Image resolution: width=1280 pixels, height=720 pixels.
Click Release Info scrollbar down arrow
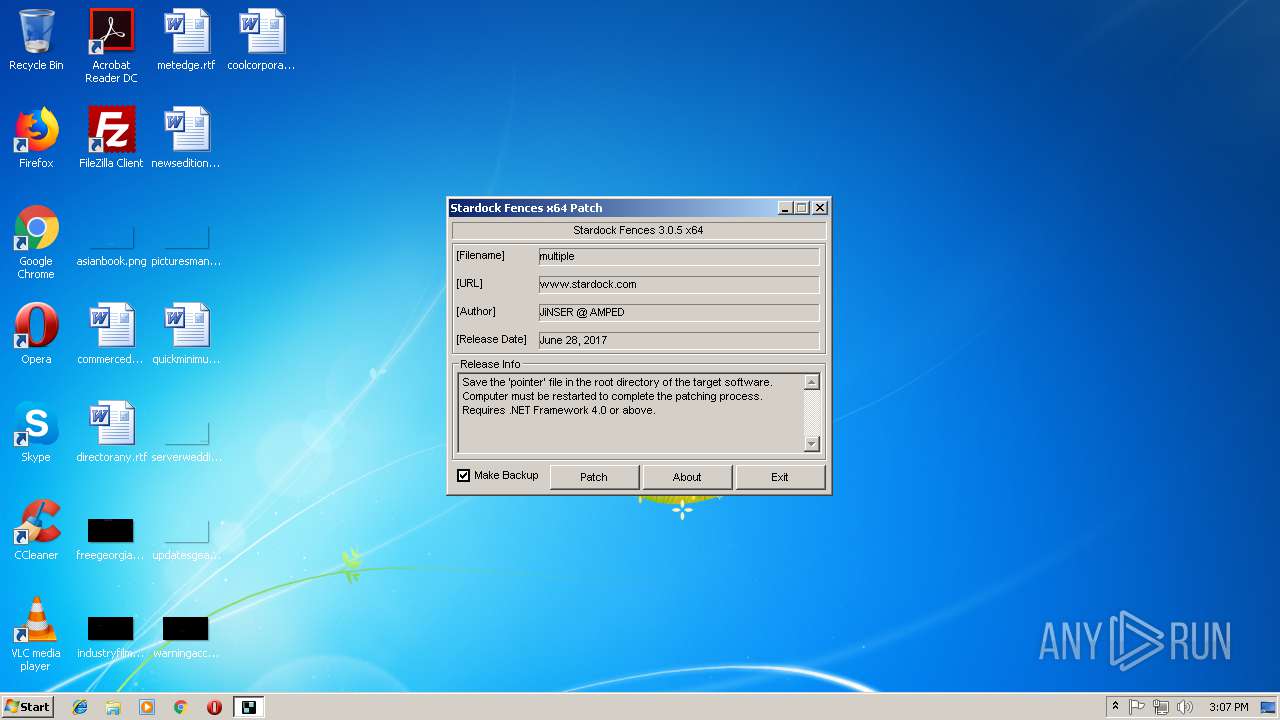tap(812, 444)
